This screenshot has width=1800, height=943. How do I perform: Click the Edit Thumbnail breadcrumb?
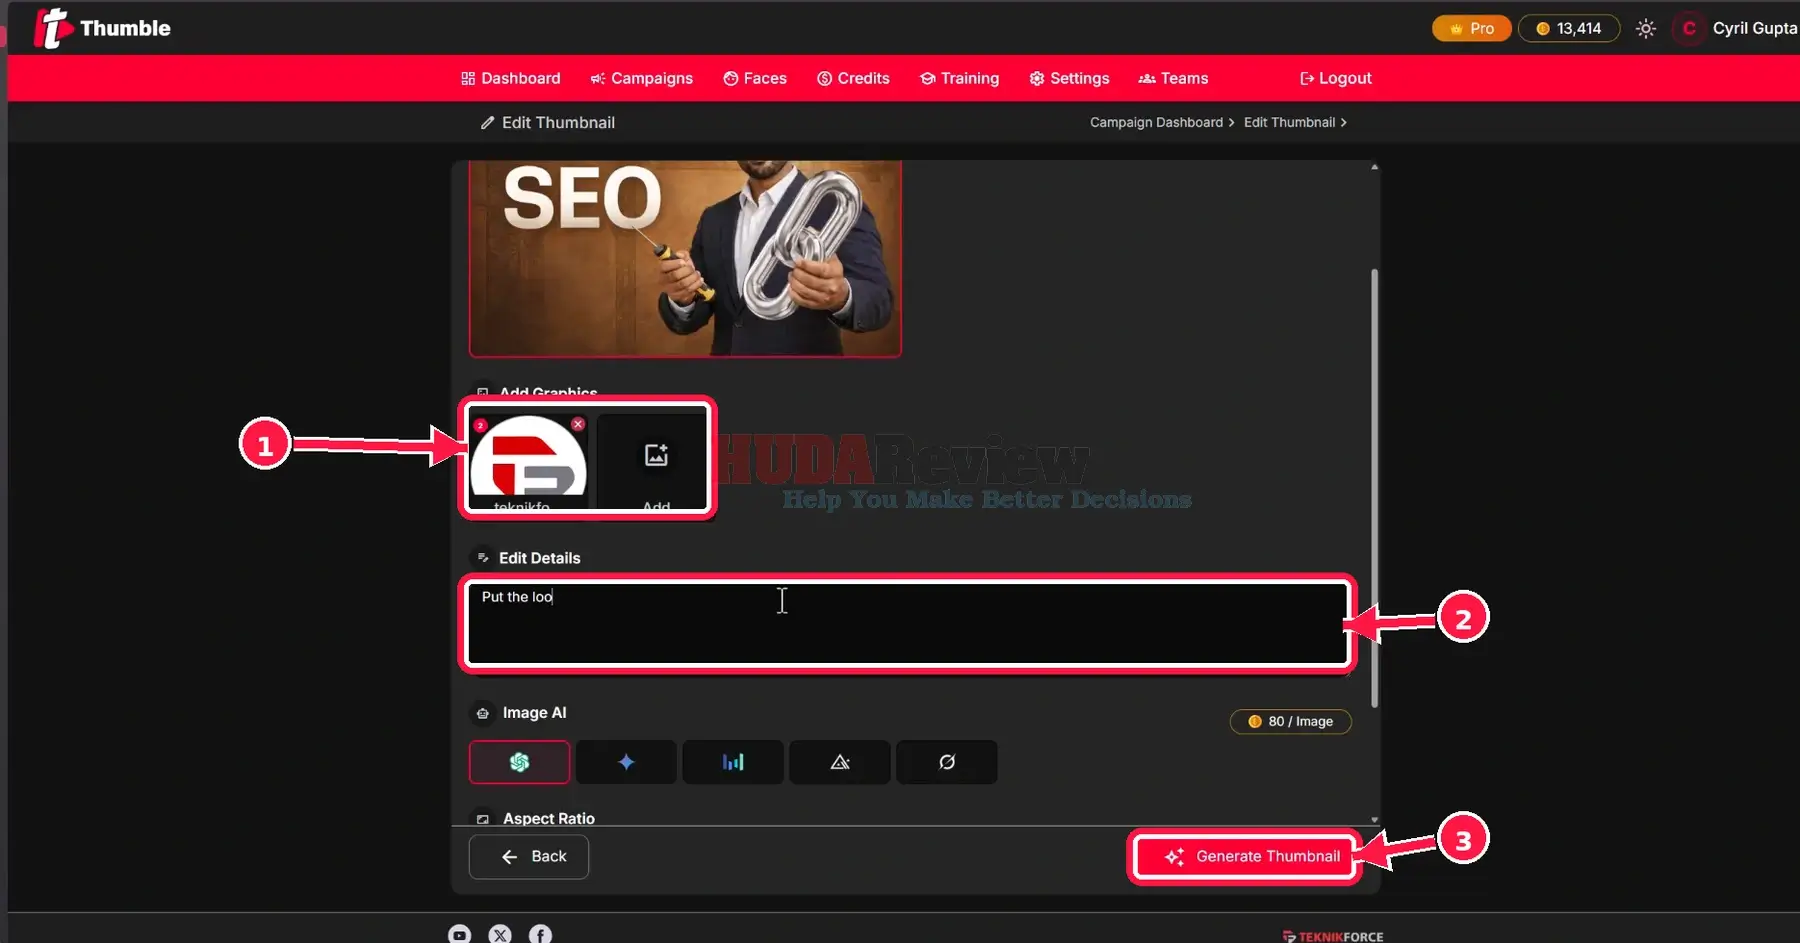pyautogui.click(x=1289, y=122)
